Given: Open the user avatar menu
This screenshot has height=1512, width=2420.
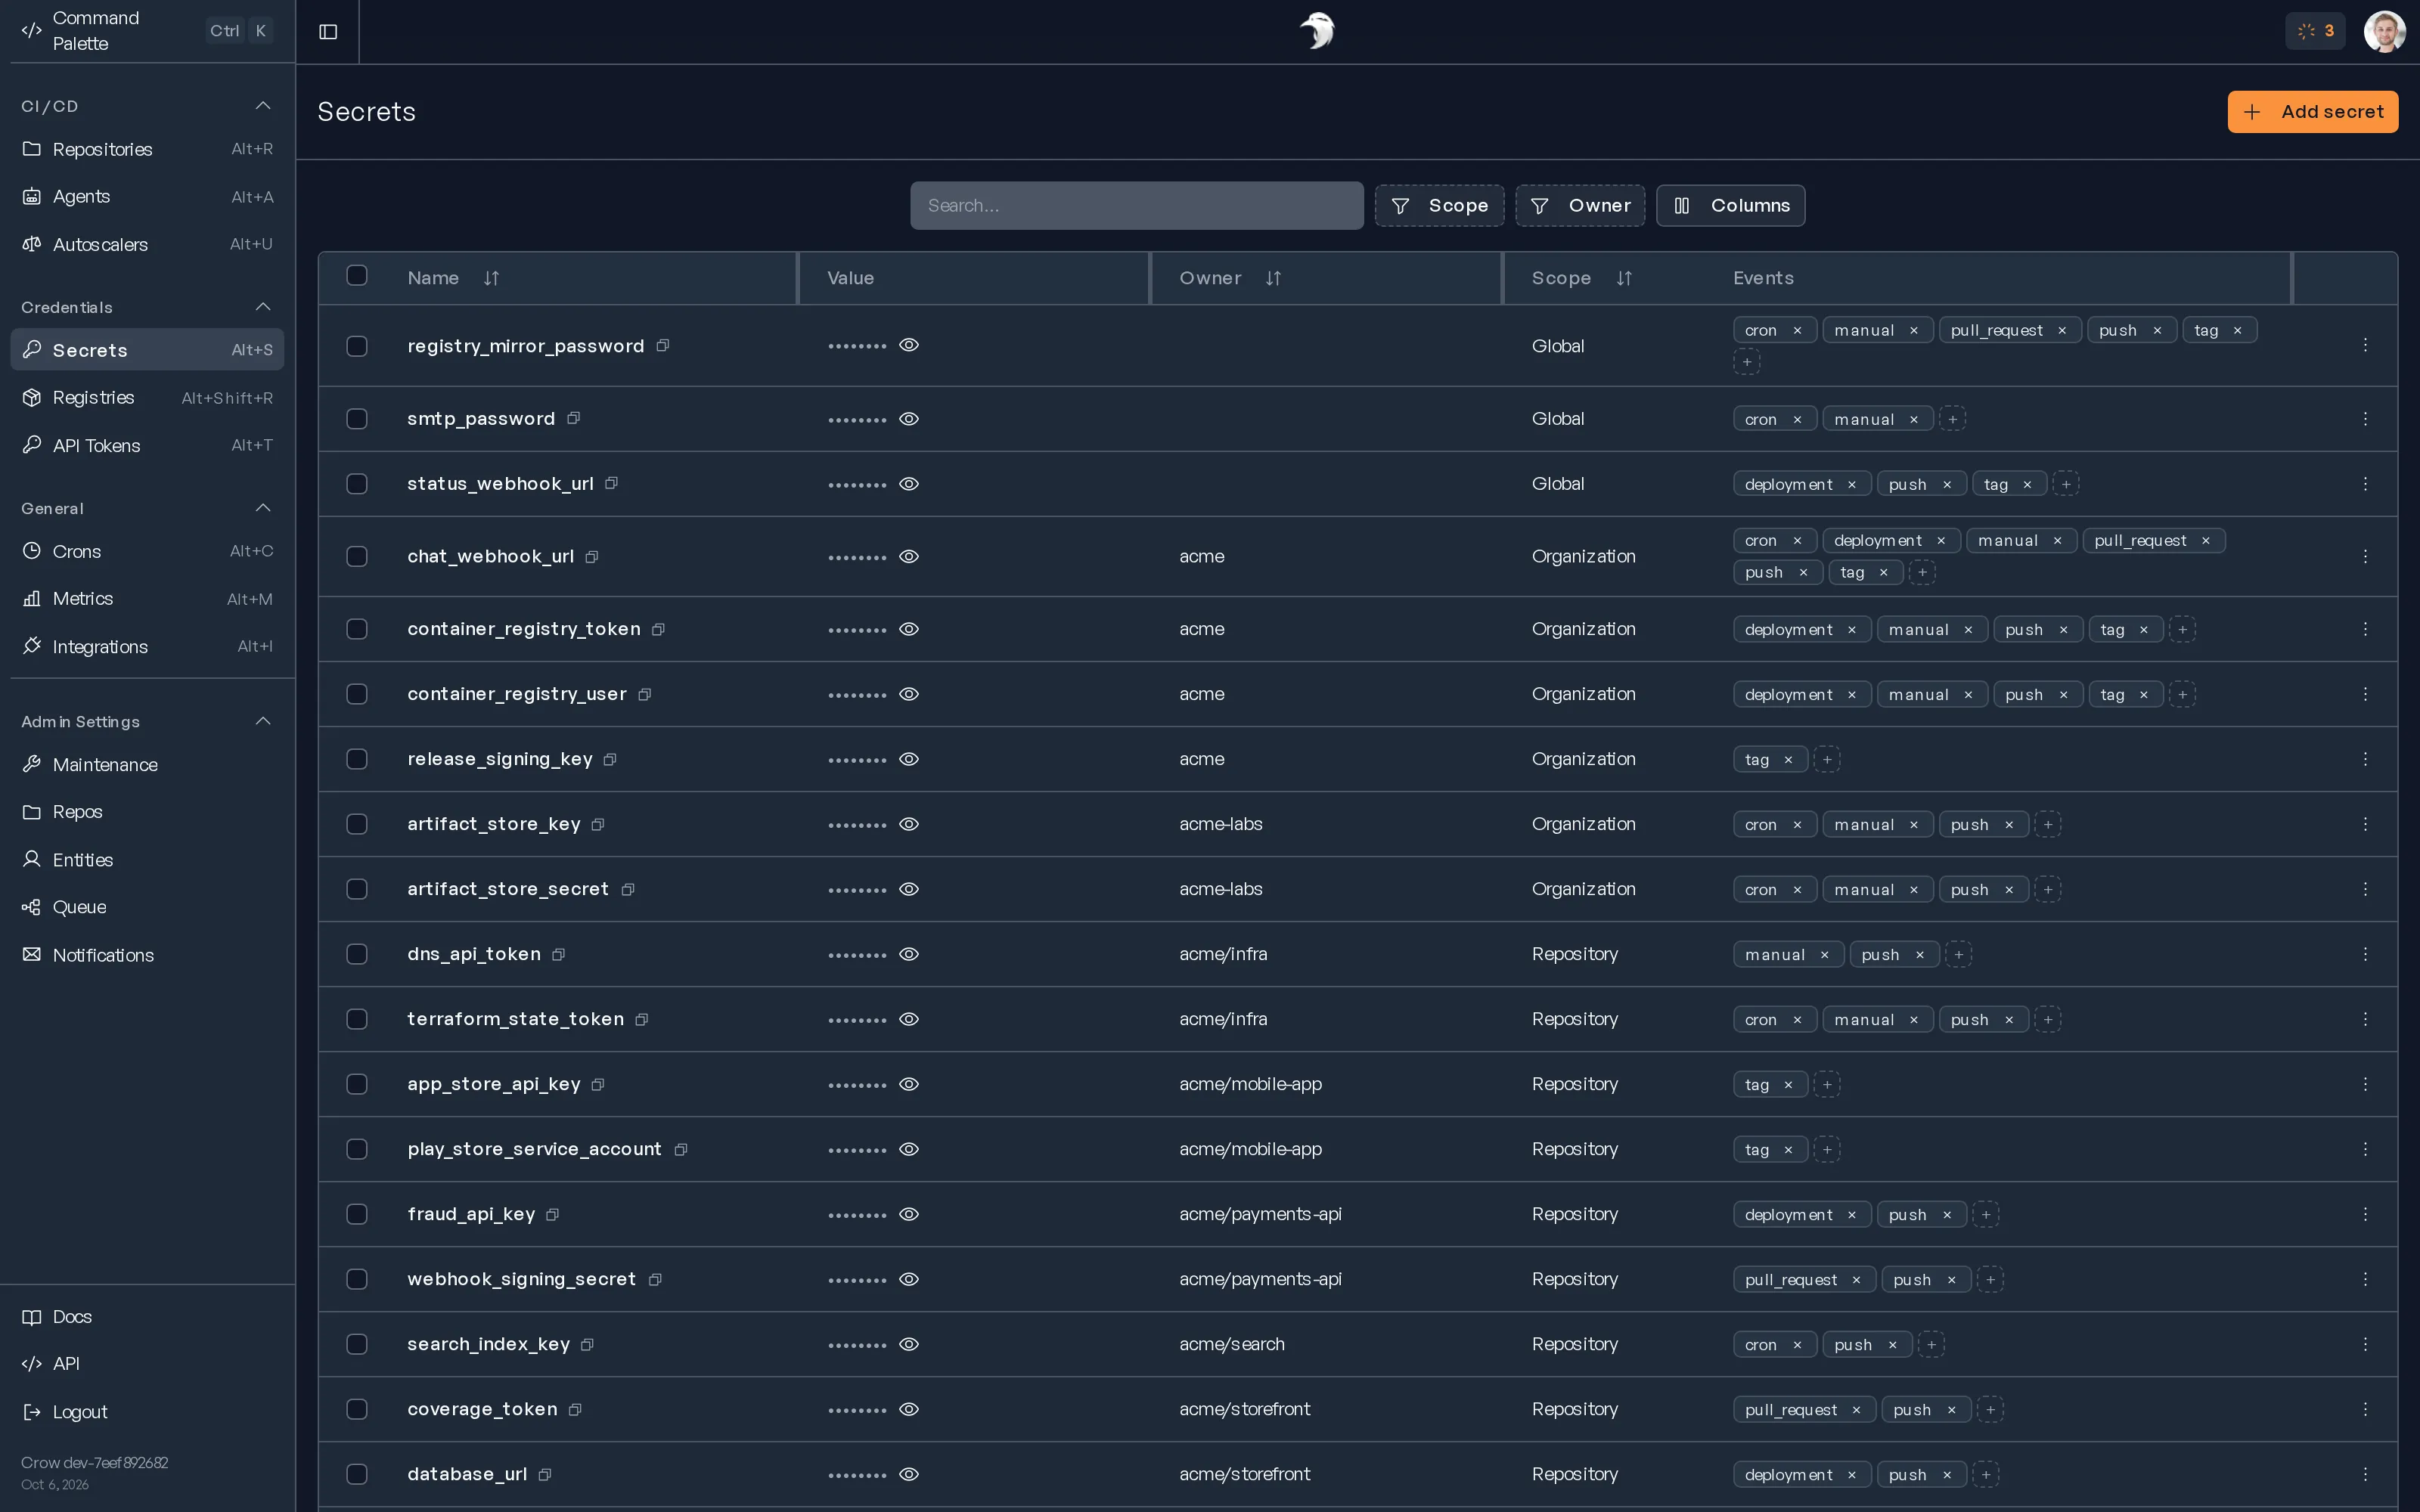Looking at the screenshot, I should 2384,32.
